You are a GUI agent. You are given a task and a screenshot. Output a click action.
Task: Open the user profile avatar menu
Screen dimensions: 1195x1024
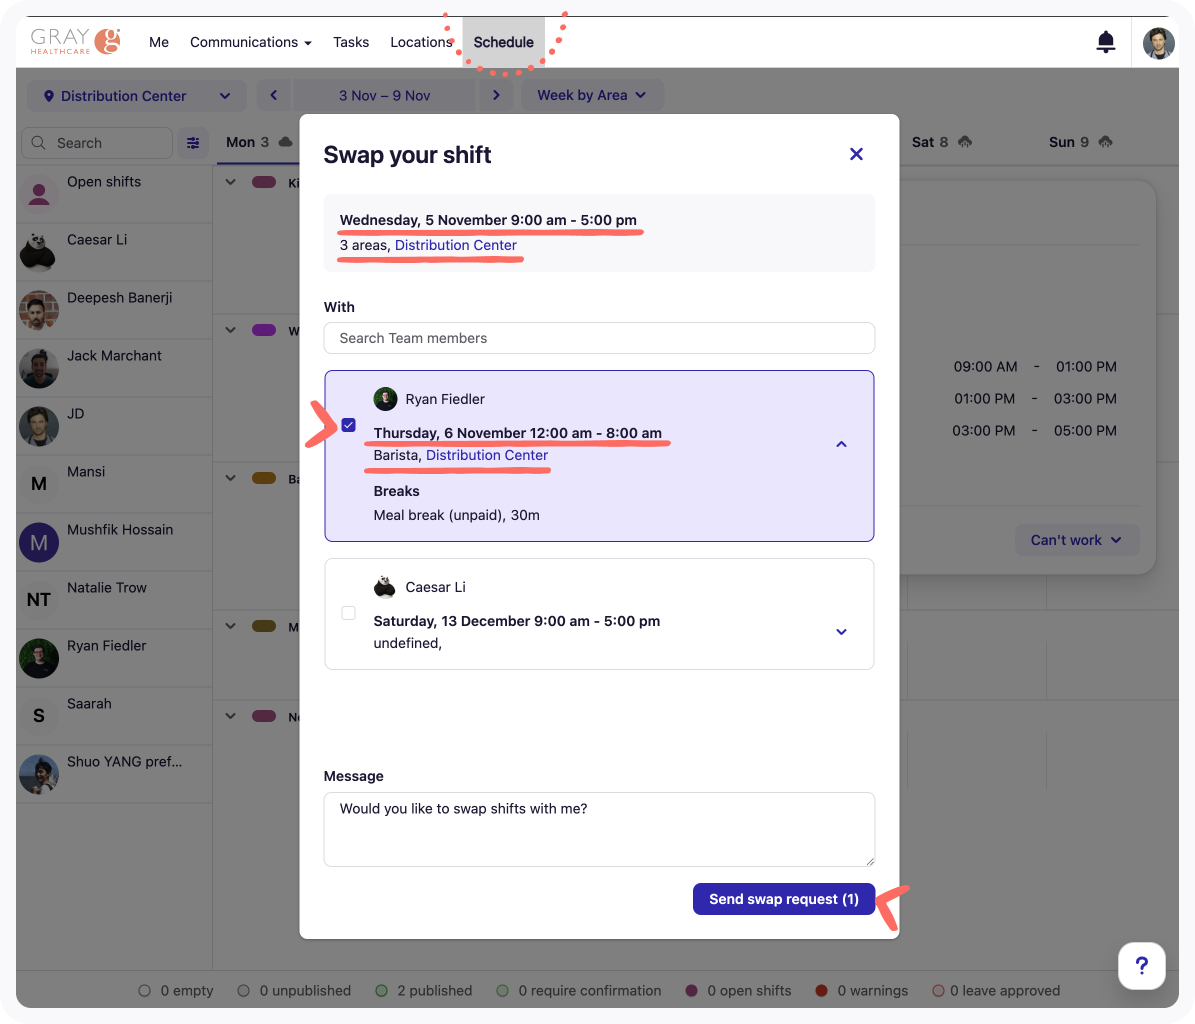point(1158,43)
